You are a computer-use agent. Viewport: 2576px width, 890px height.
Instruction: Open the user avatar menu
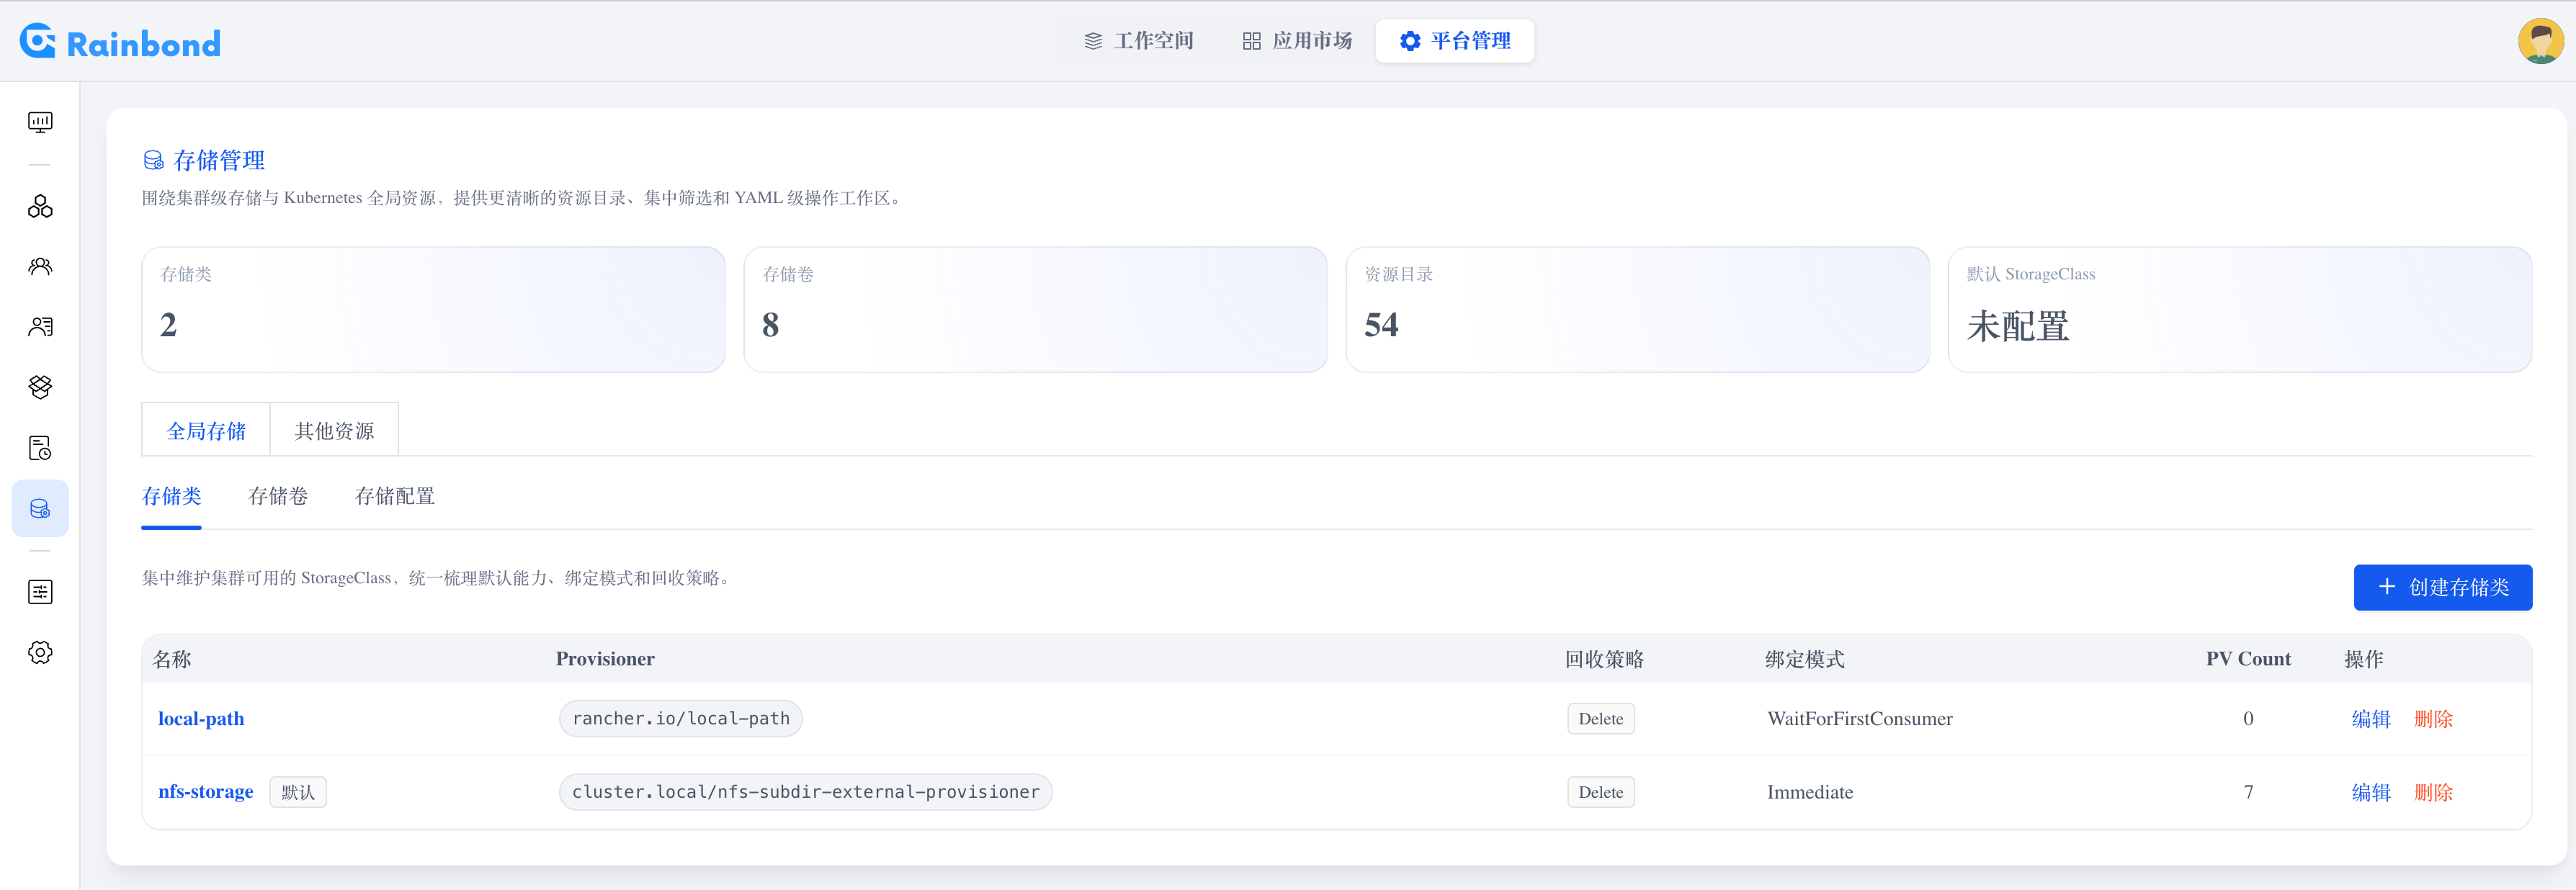click(2539, 41)
